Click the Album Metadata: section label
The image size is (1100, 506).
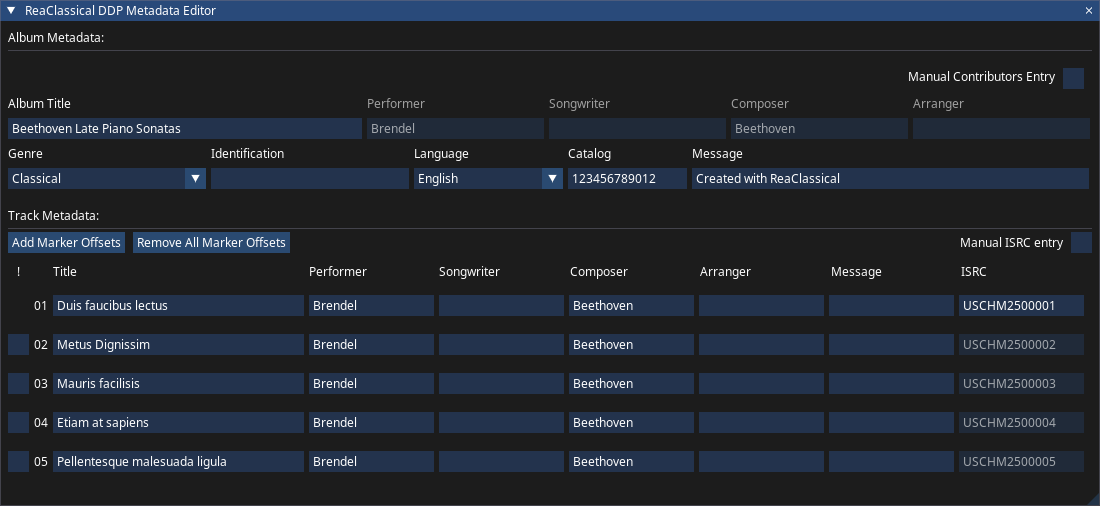[x=56, y=38]
